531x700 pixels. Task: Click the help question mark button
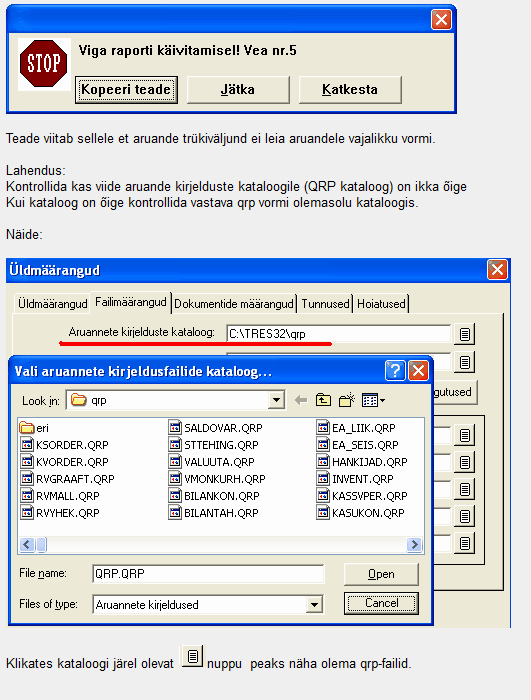pos(395,371)
